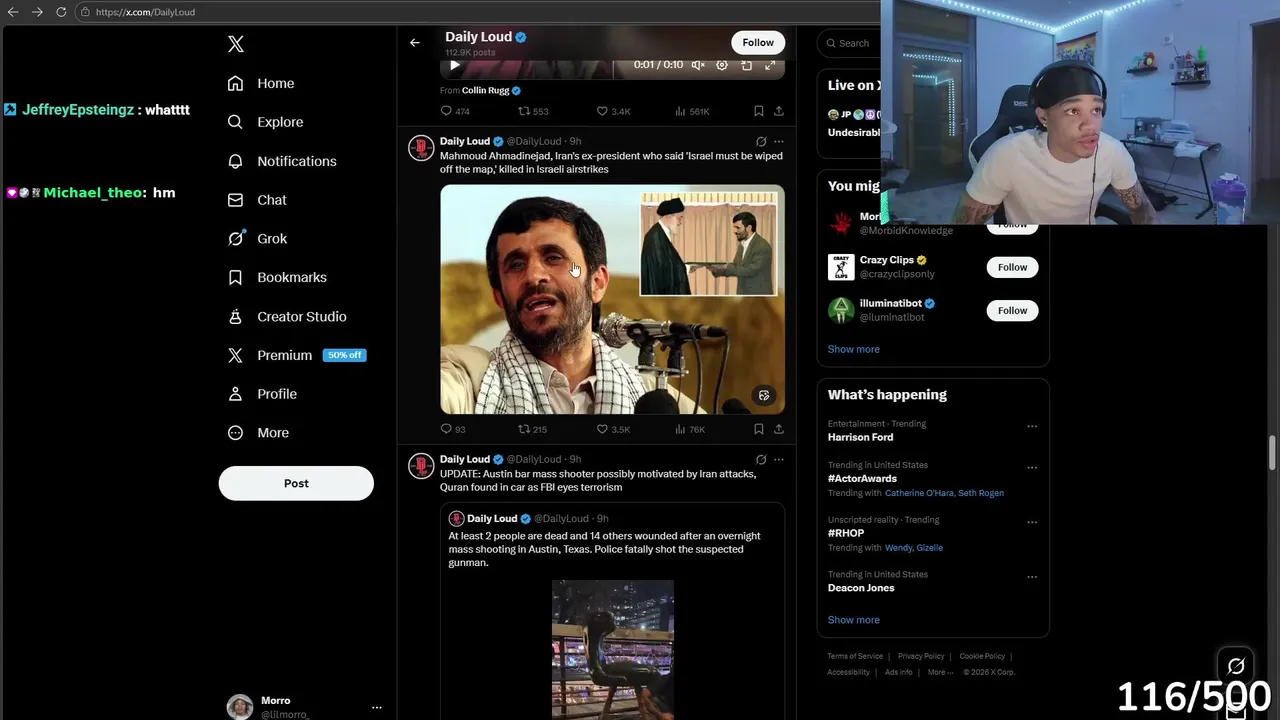Reply to post with 474 comments
This screenshot has height=720, width=1280.
(x=455, y=111)
